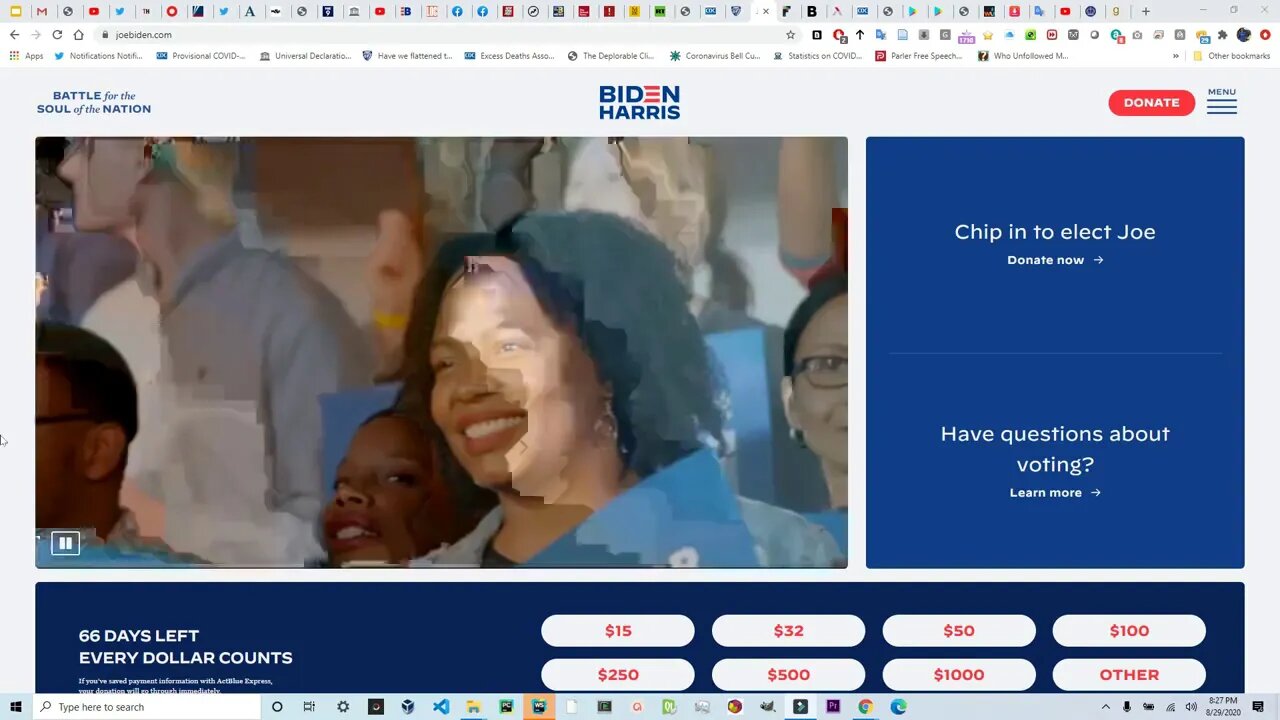
Task: Click the browser home icon
Action: pos(79,34)
